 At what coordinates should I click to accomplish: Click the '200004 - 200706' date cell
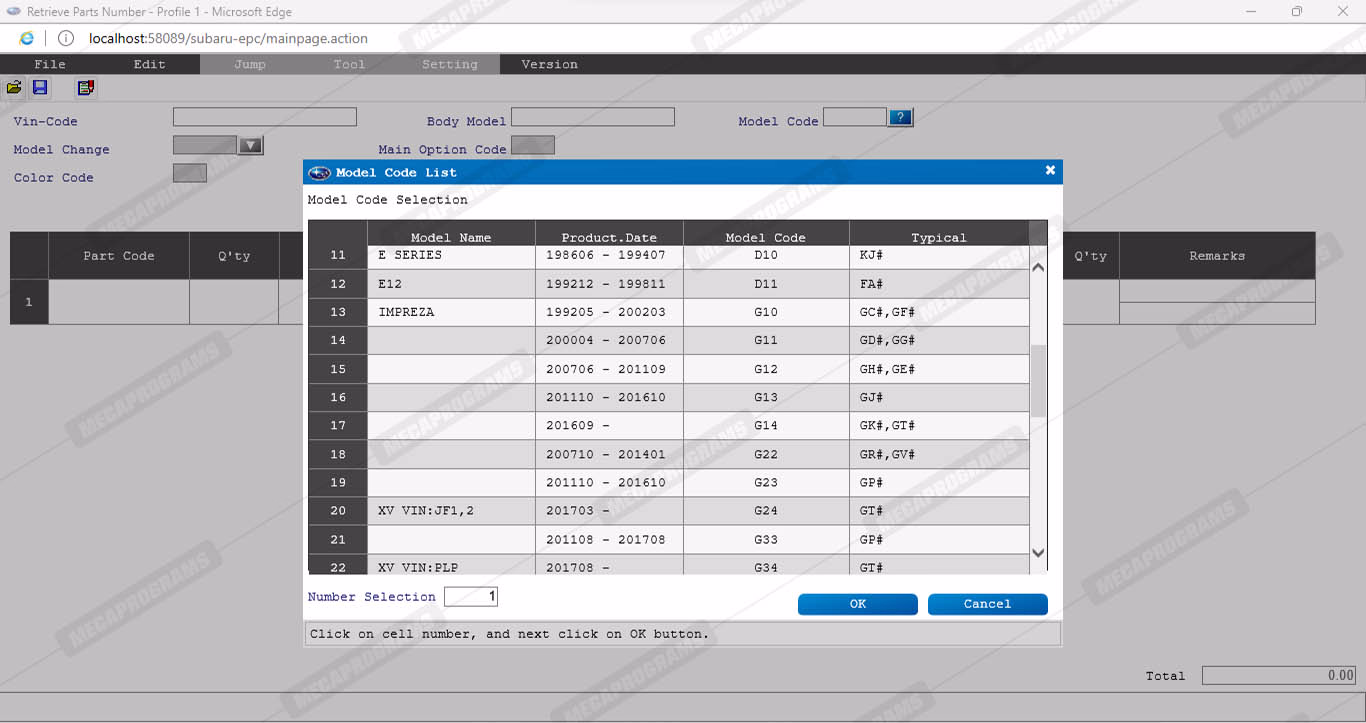(609, 341)
